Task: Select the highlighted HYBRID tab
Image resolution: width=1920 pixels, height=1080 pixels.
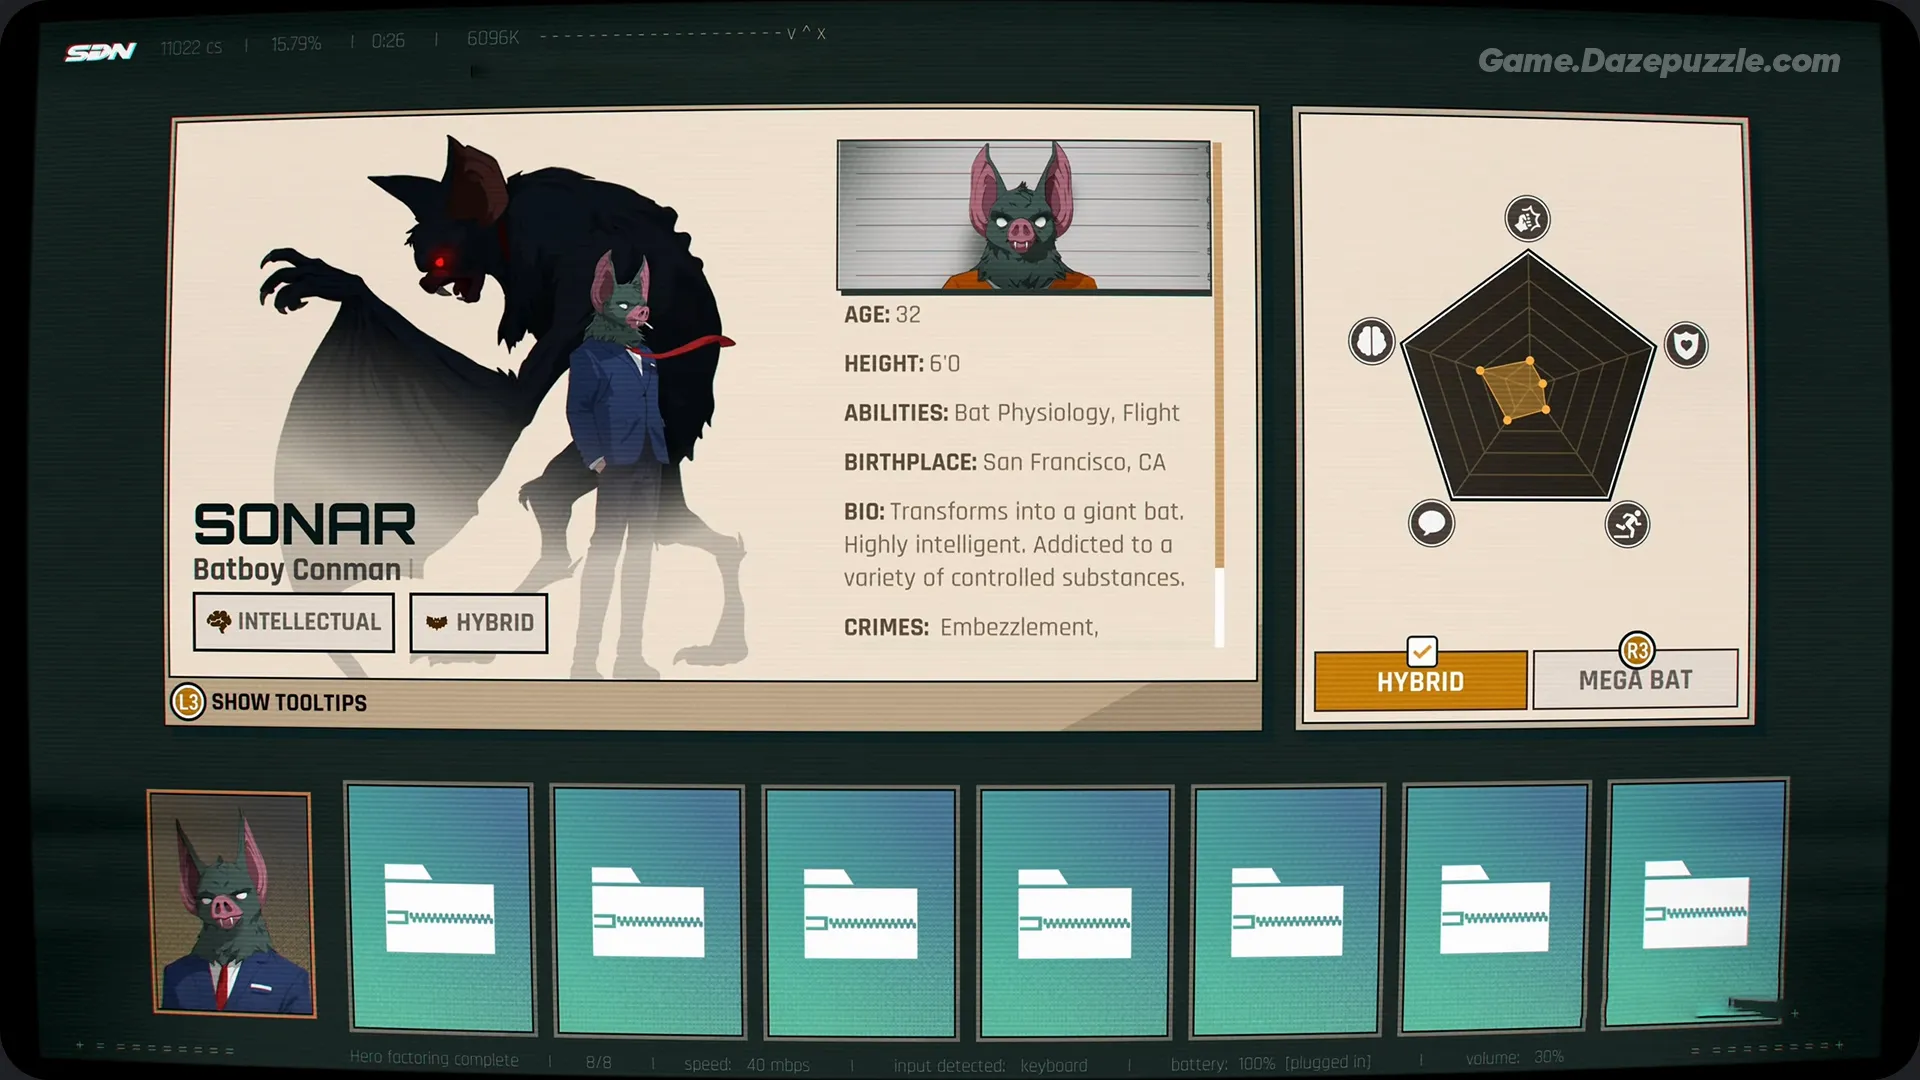Action: pyautogui.click(x=1419, y=681)
